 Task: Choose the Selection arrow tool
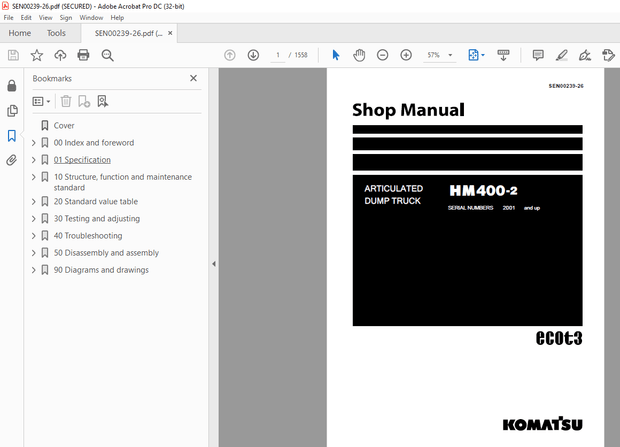click(x=336, y=55)
